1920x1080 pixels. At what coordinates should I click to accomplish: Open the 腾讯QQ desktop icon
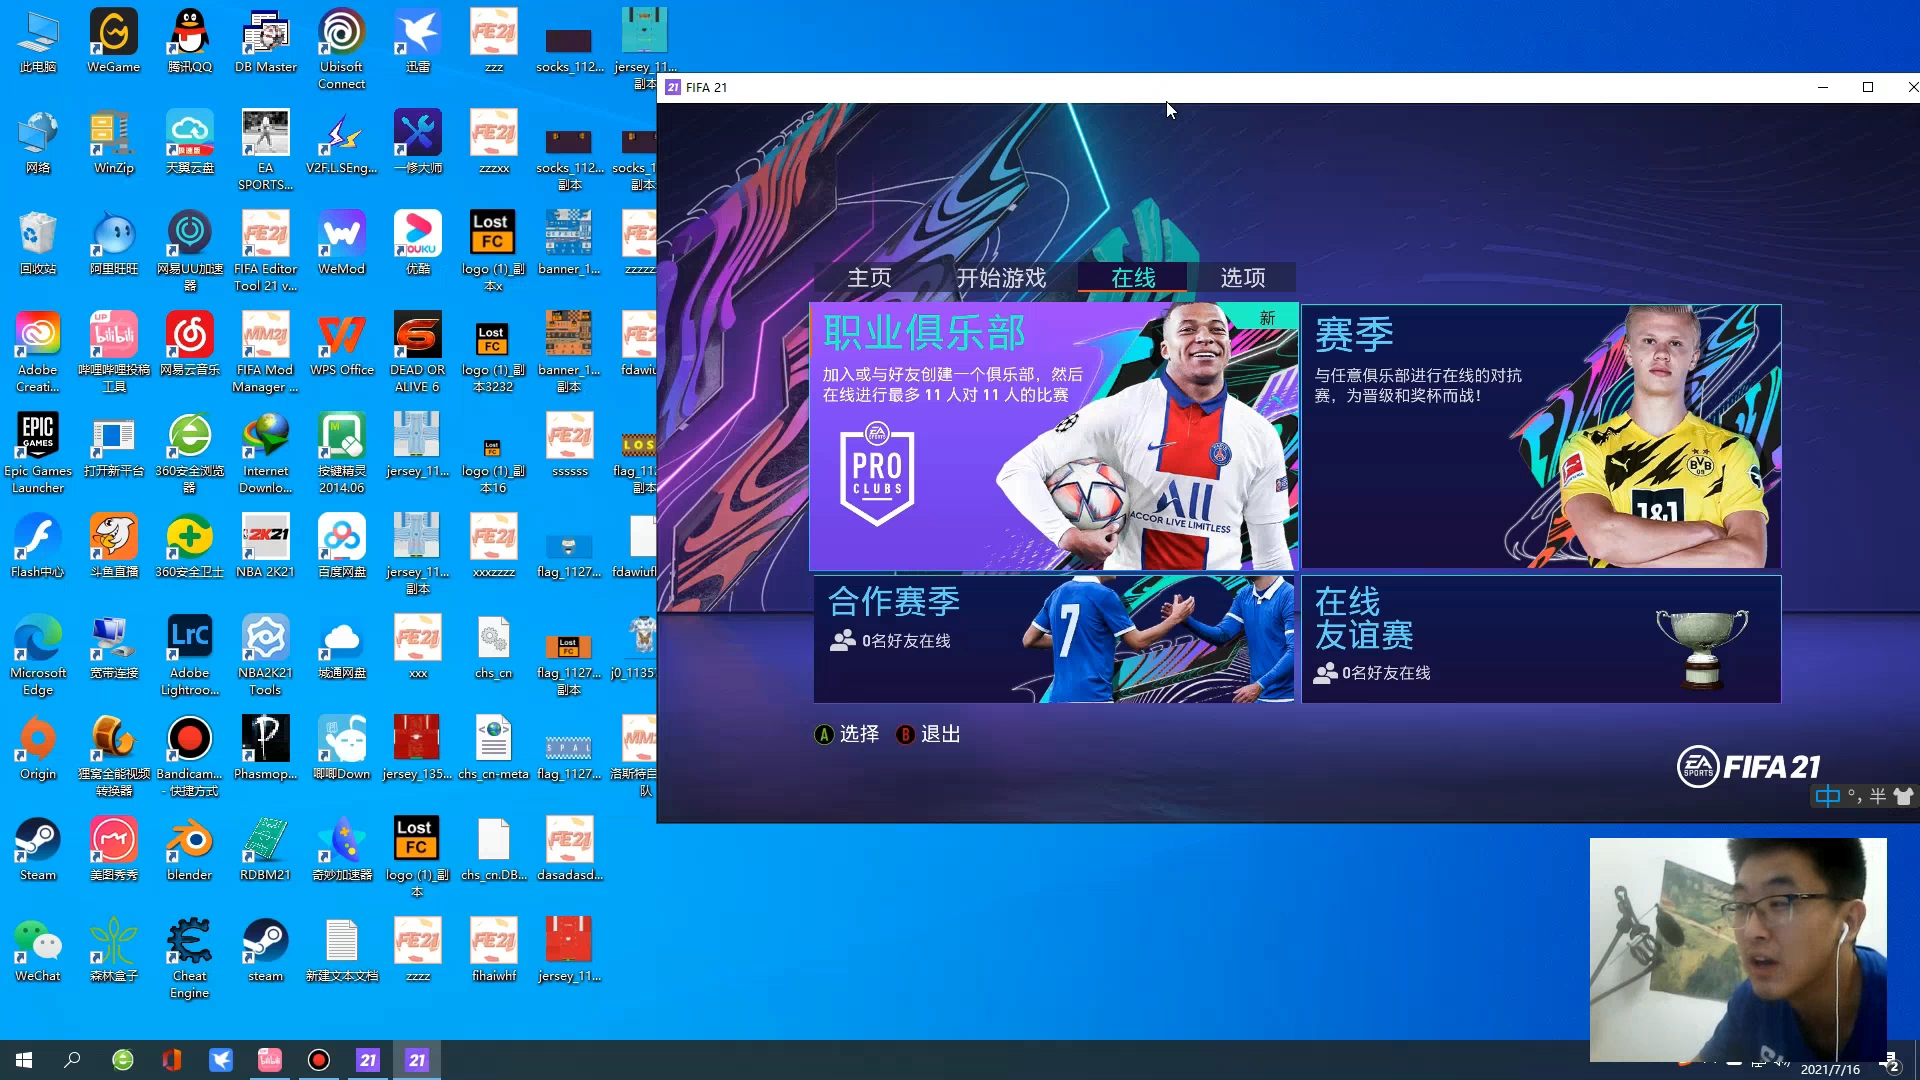point(189,41)
